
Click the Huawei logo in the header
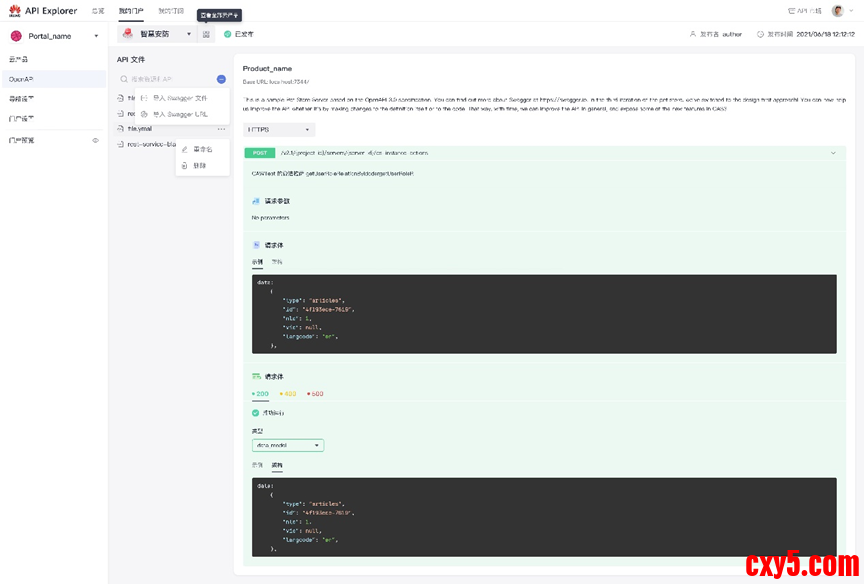point(15,10)
